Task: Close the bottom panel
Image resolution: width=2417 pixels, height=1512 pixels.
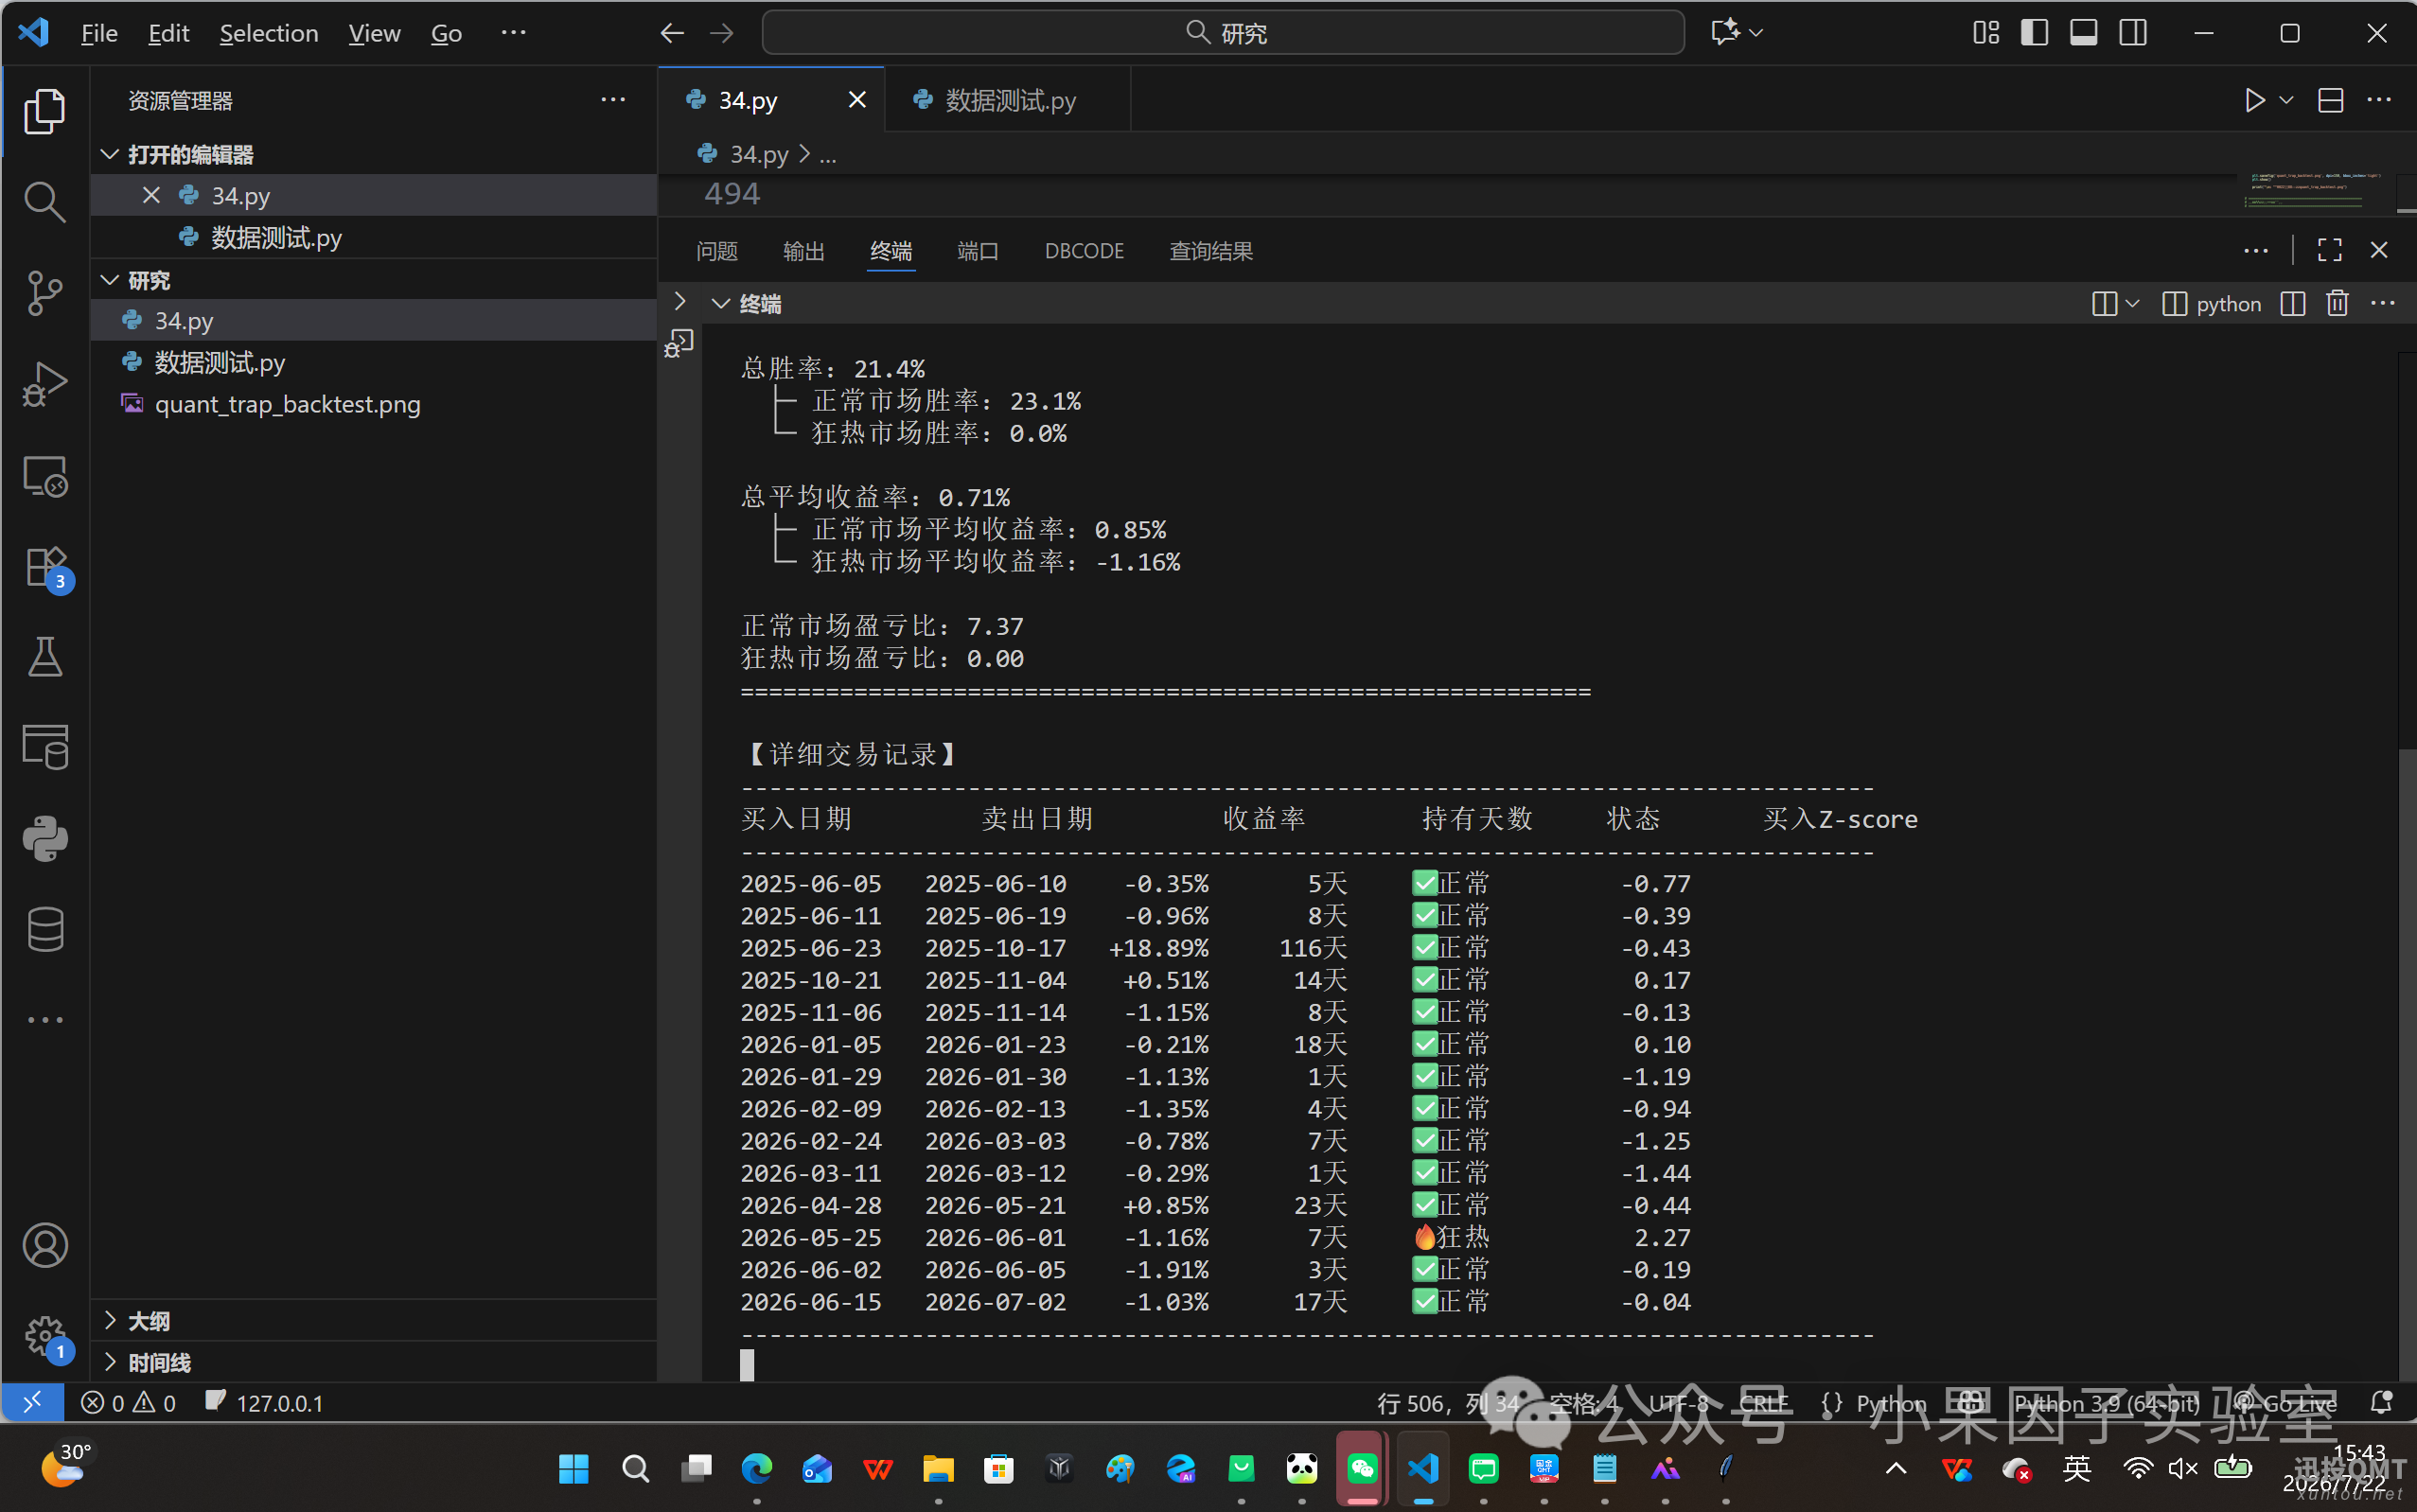Action: 2379,250
